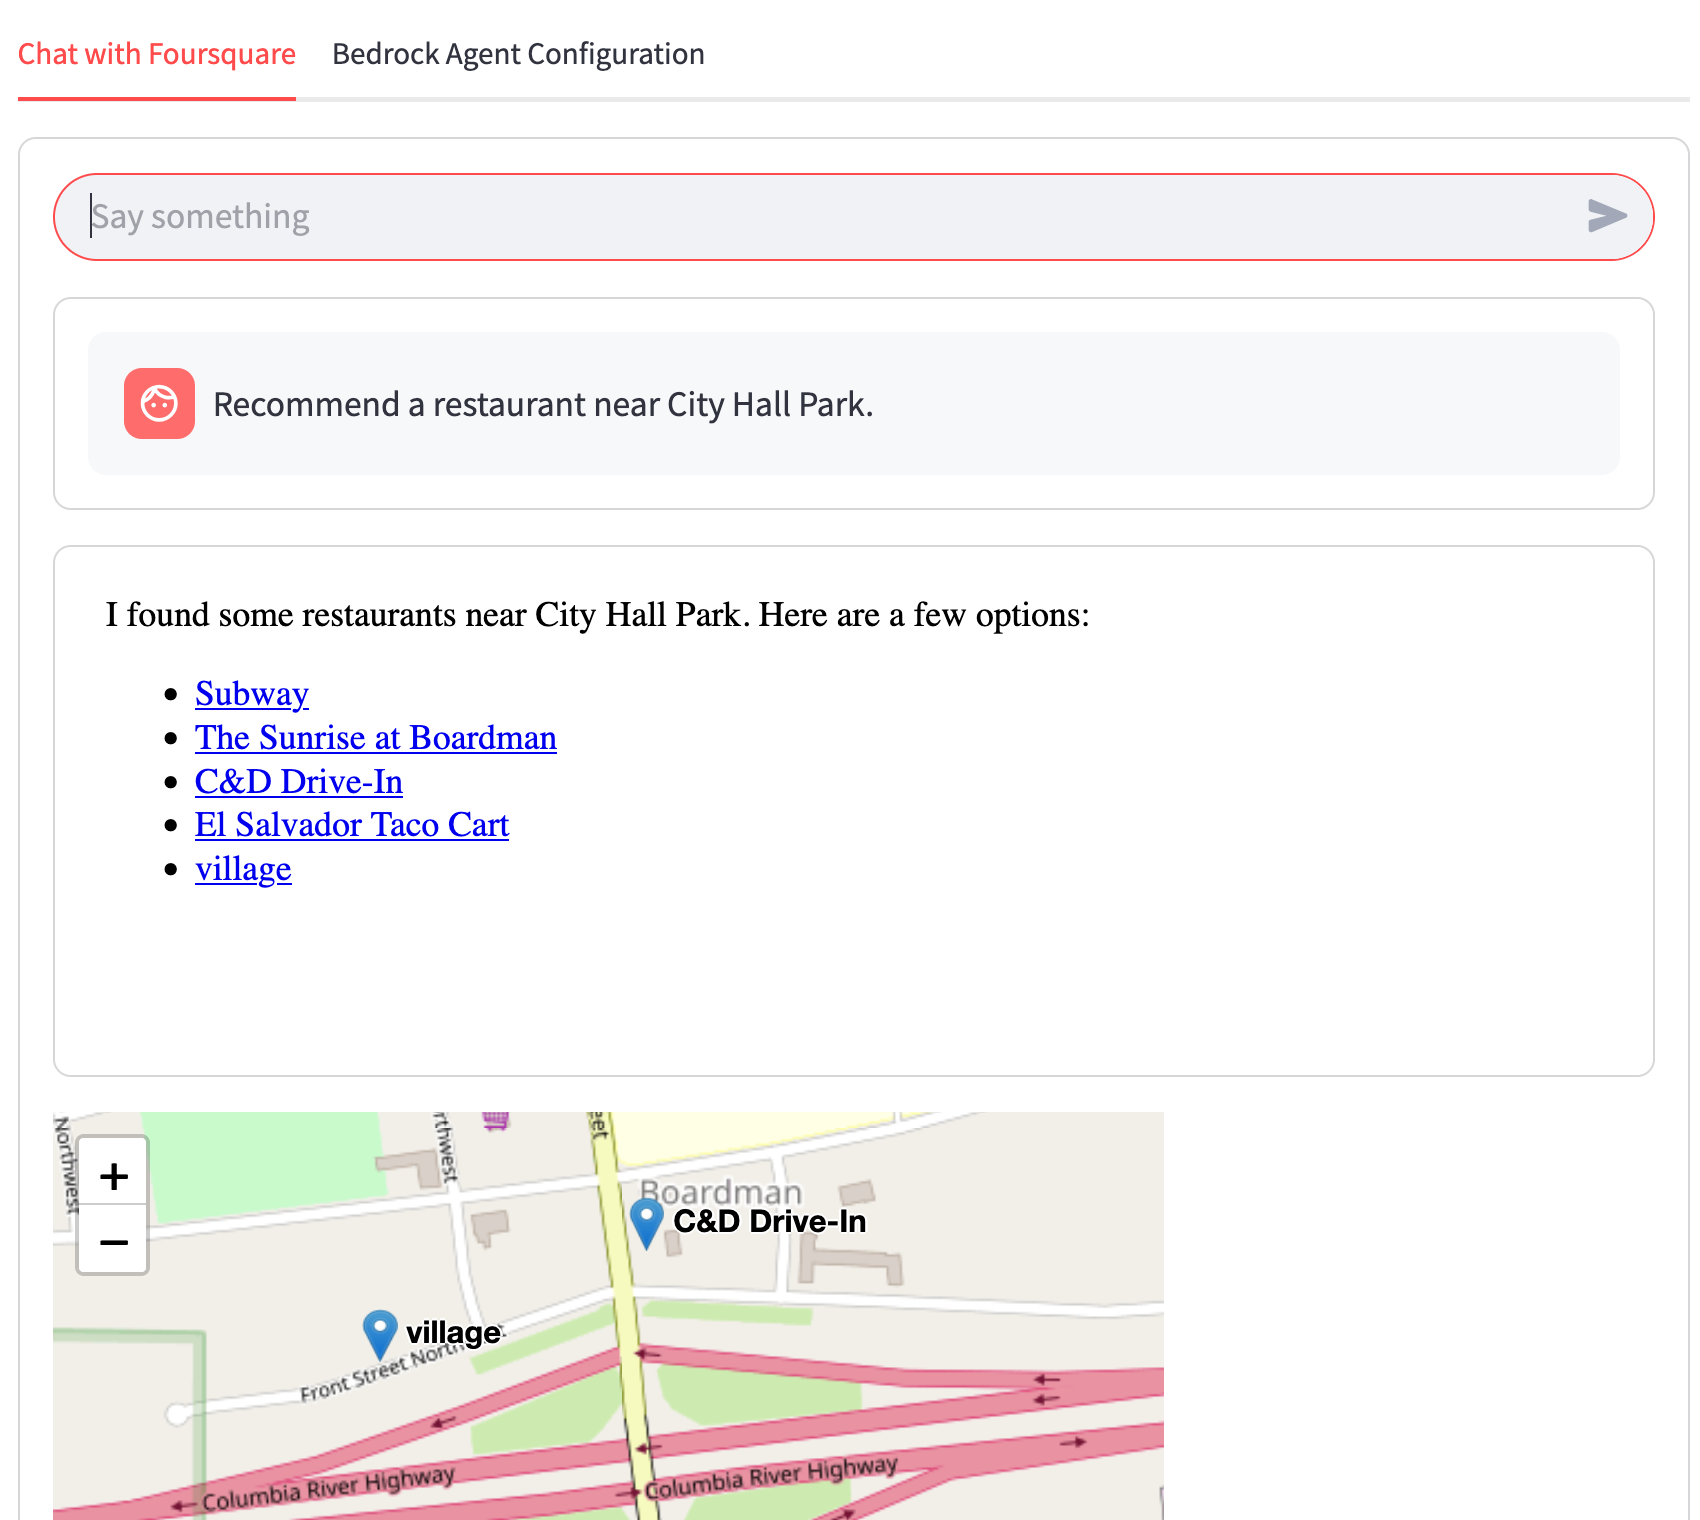The image size is (1700, 1520).
Task: Open the Subway restaurant link
Action: click(252, 694)
